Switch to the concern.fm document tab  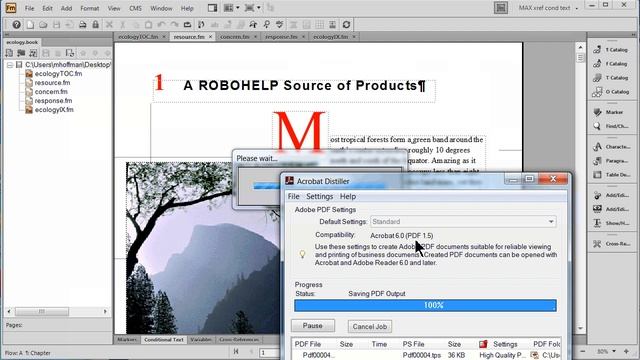pos(235,37)
